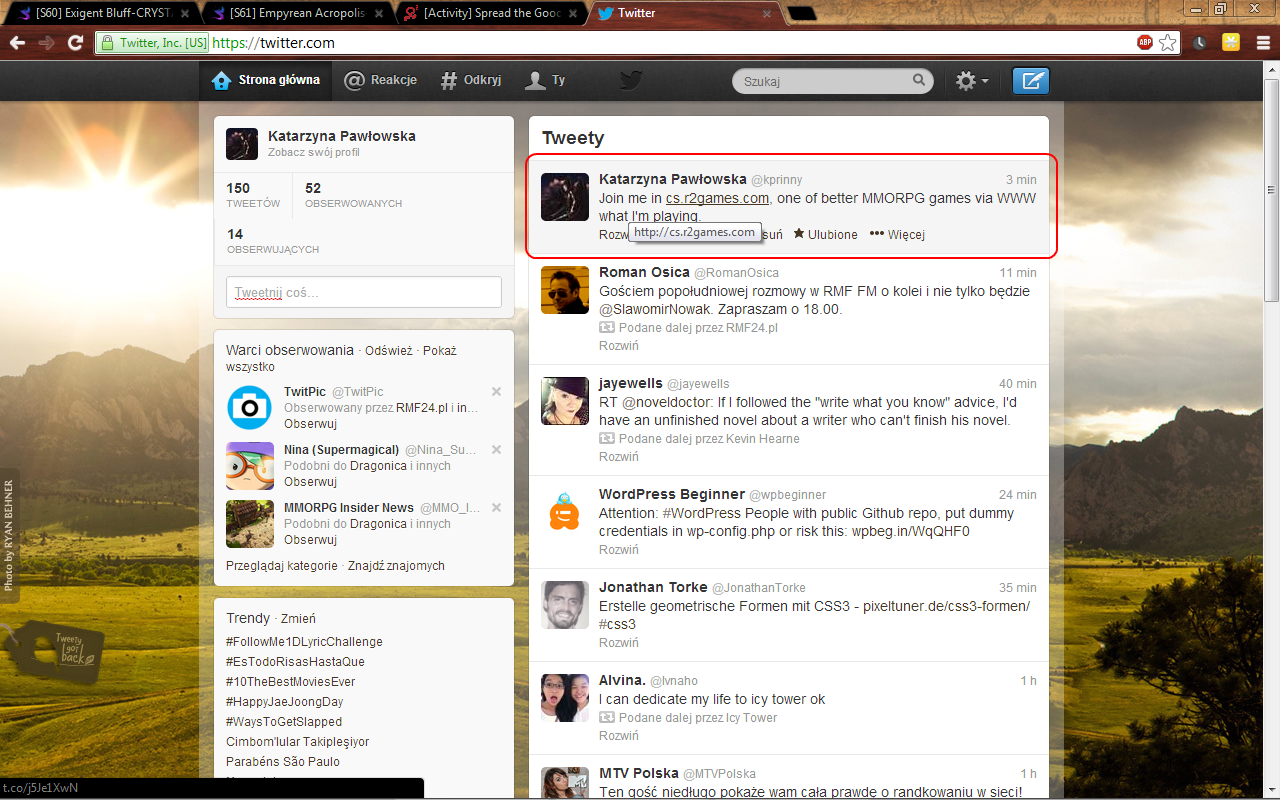This screenshot has height=800, width=1280.
Task: Click the #HappyJaeJoongDay trend link
Action: point(284,701)
